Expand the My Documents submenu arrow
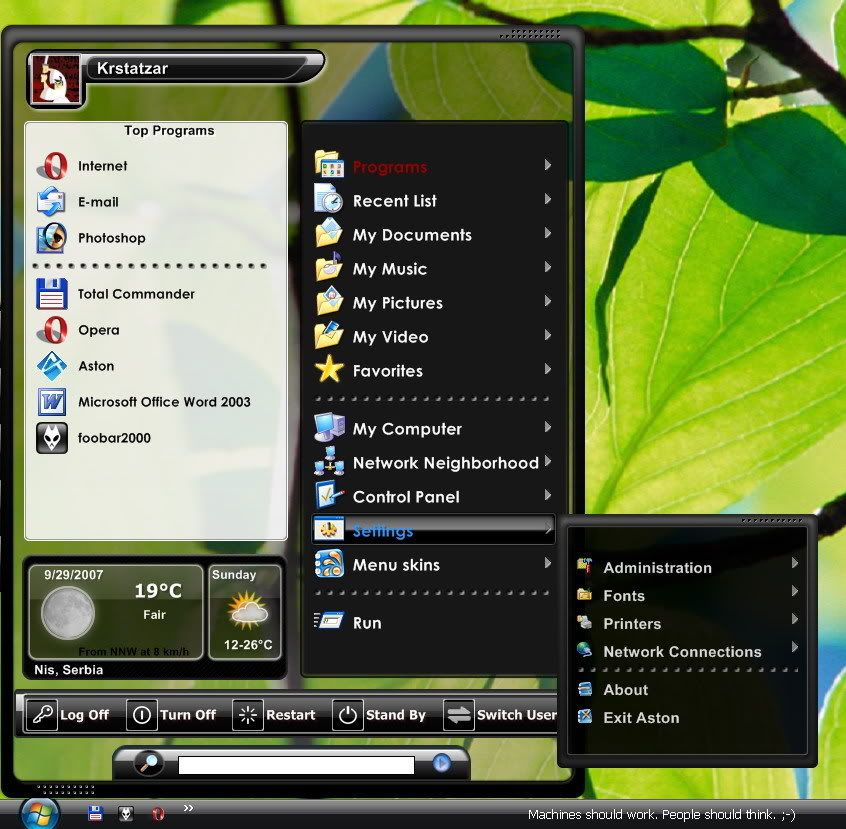 548,233
